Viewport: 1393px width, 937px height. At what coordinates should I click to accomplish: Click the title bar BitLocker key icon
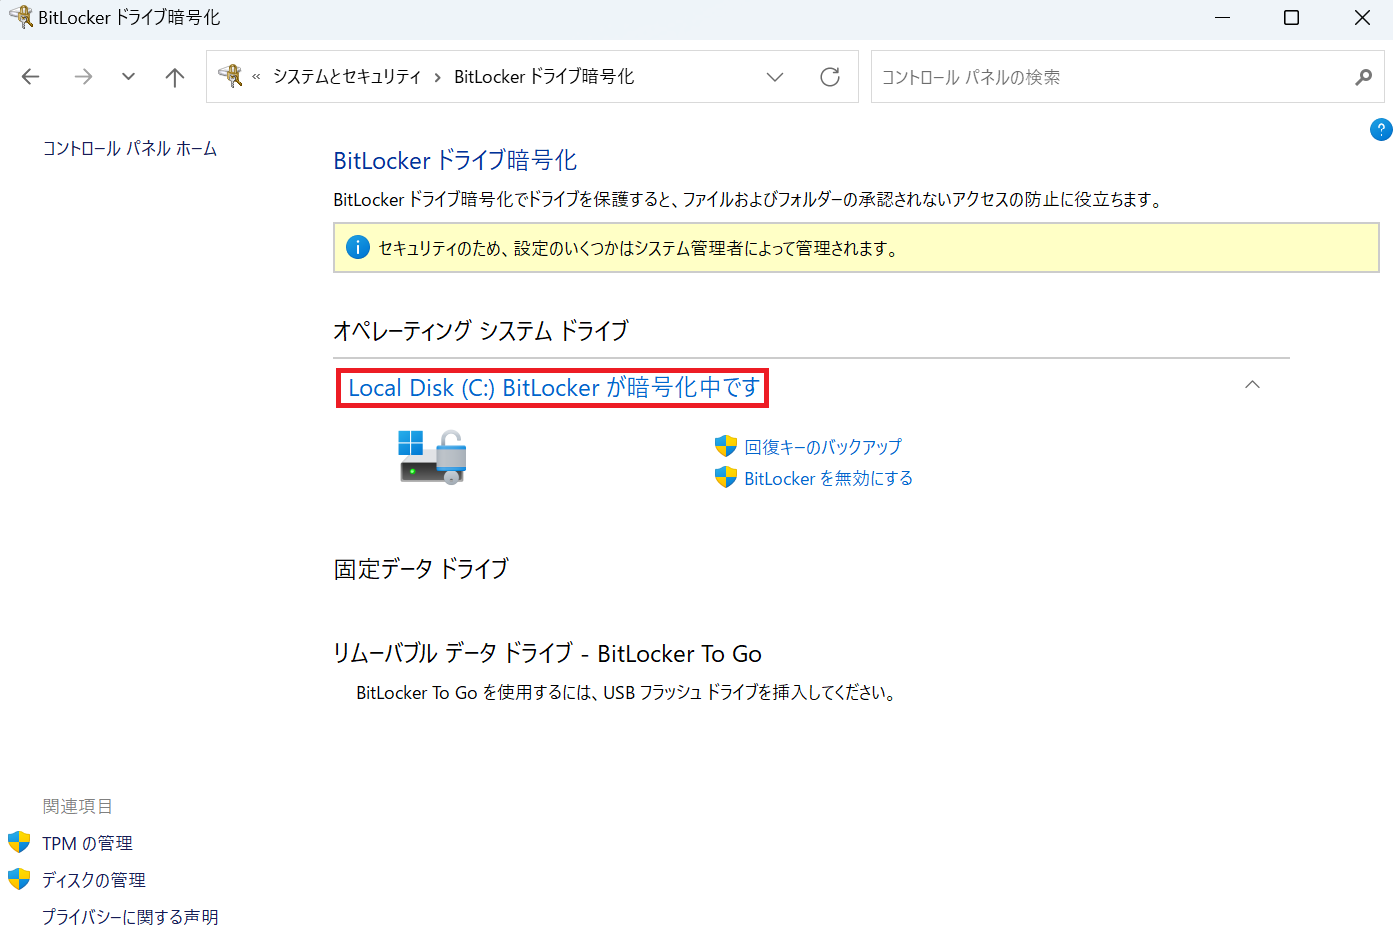pyautogui.click(x=20, y=16)
